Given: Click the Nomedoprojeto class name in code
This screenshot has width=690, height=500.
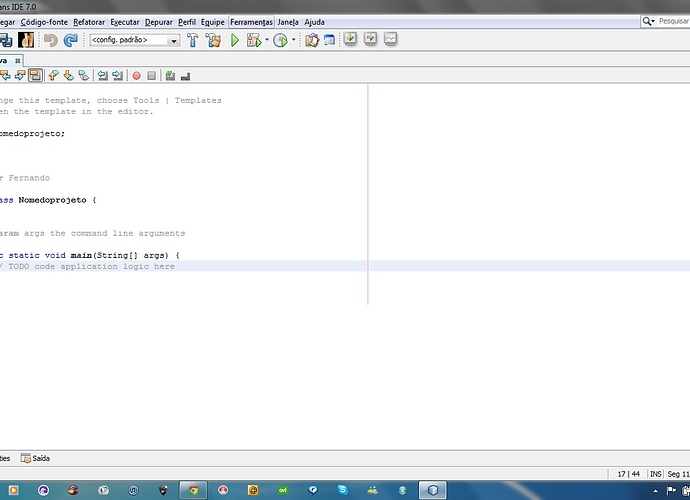Looking at the screenshot, I should pos(52,200).
